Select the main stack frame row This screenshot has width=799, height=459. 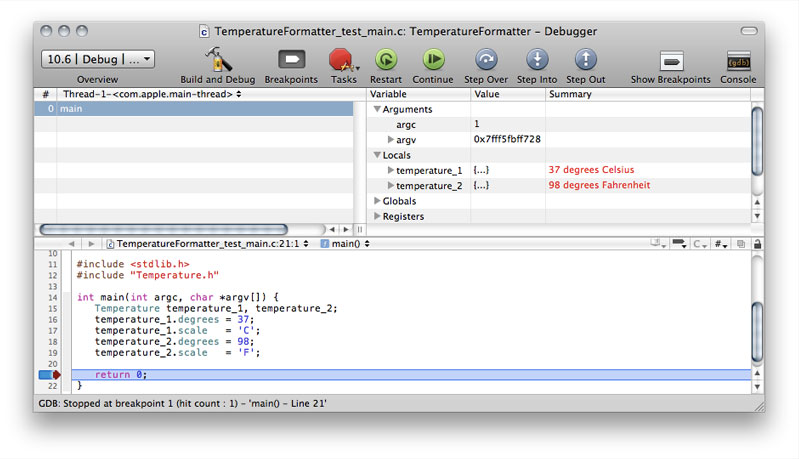[194, 109]
